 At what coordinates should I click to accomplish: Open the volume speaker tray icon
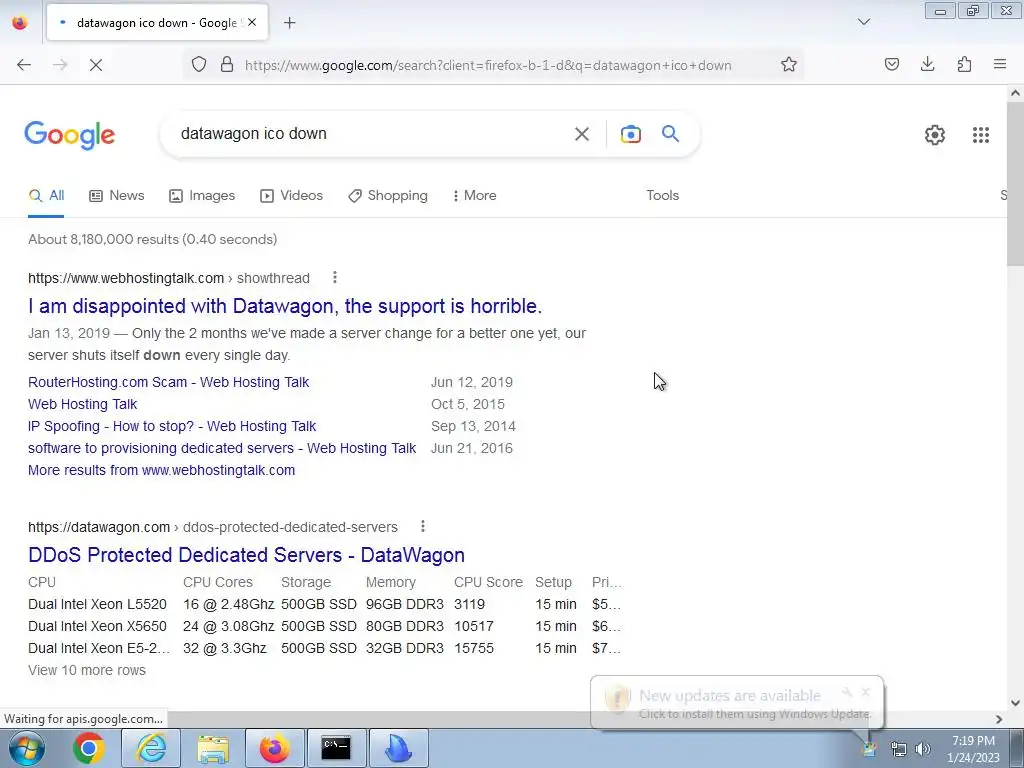(923, 749)
